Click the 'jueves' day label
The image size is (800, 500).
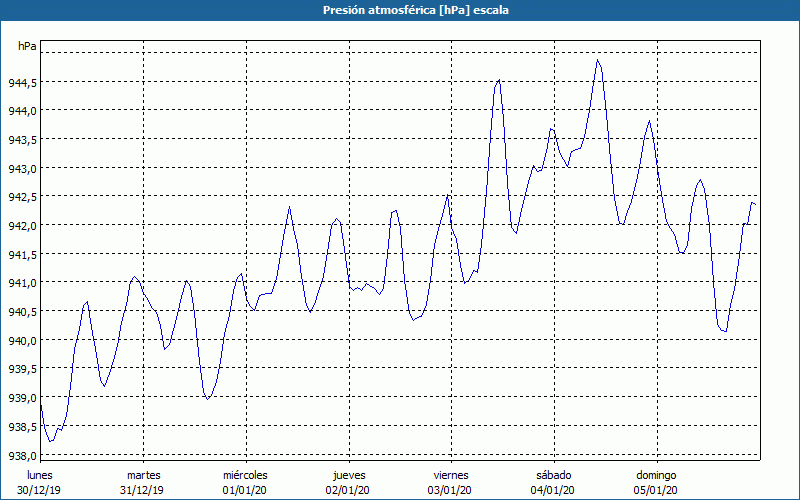click(x=349, y=475)
